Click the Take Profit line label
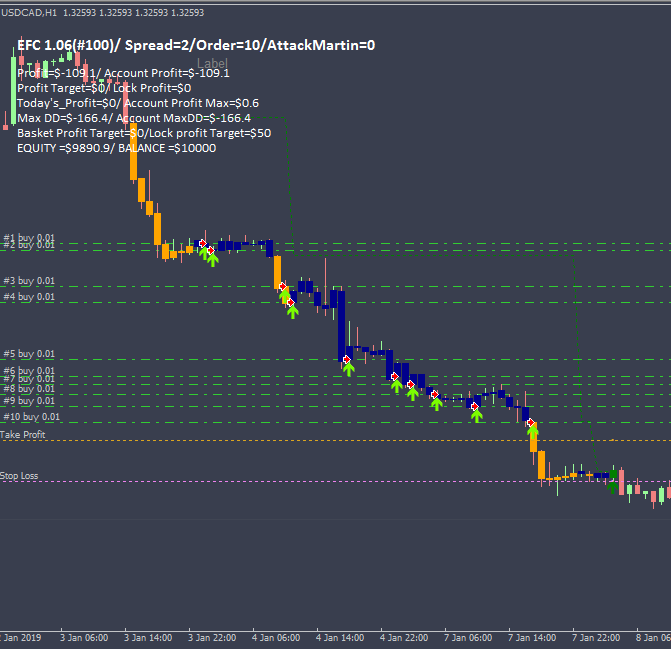The height and width of the screenshot is (649, 671). 23,435
